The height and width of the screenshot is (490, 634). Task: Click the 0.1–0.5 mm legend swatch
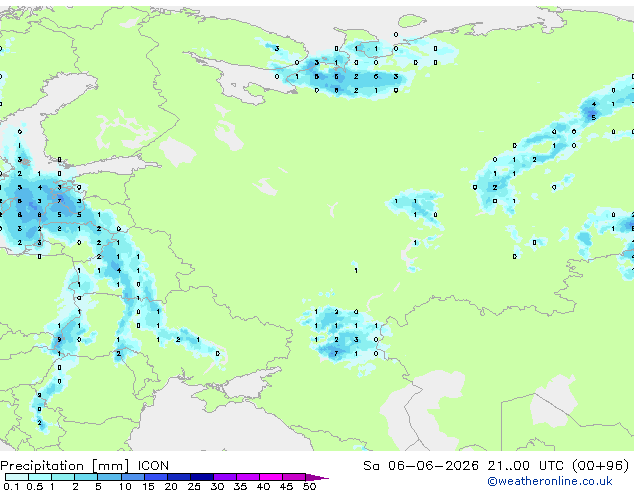coord(17,477)
